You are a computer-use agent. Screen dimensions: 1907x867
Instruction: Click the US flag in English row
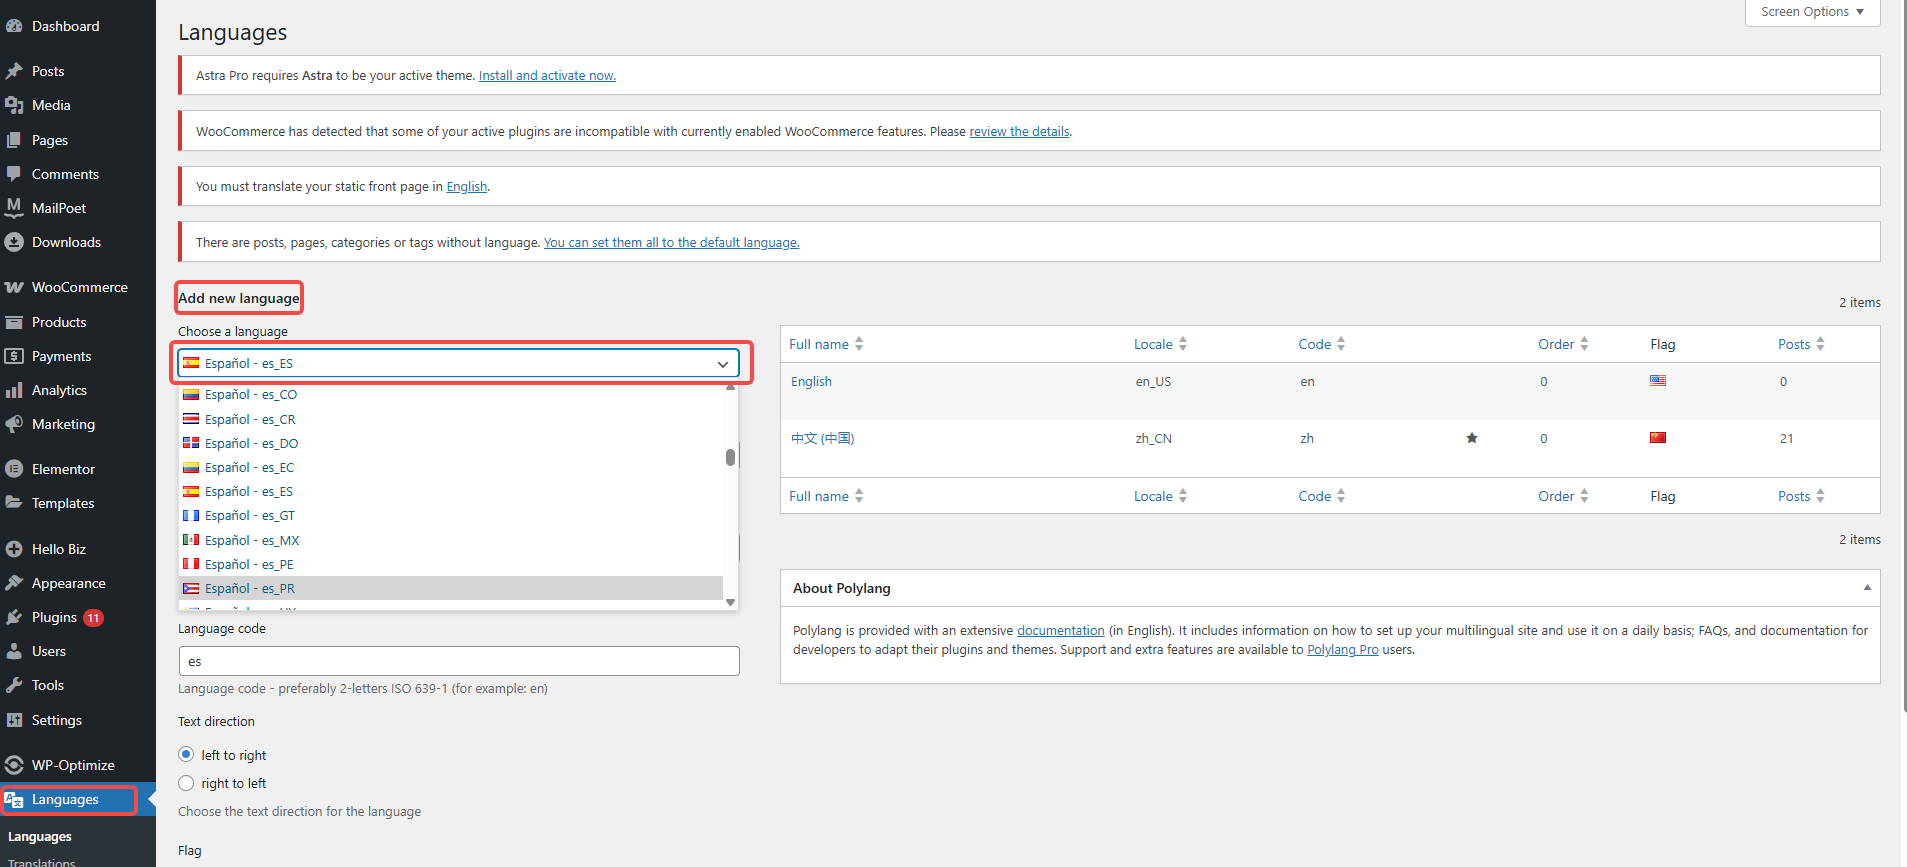[x=1658, y=380]
